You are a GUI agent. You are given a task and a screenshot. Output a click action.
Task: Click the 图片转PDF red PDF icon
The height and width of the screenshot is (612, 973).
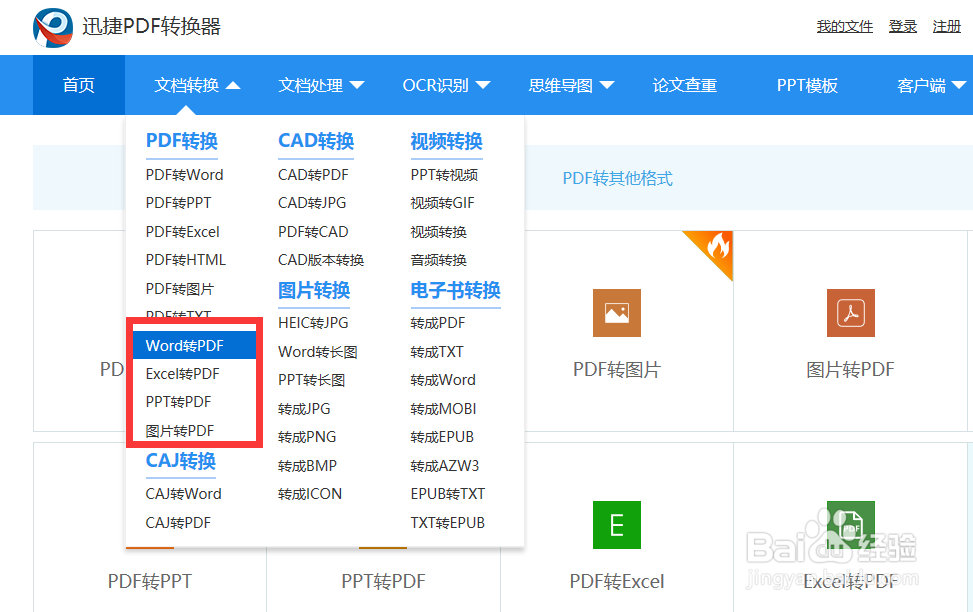pos(850,313)
